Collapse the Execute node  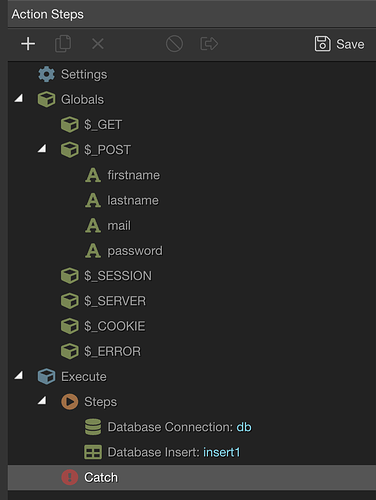19,375
